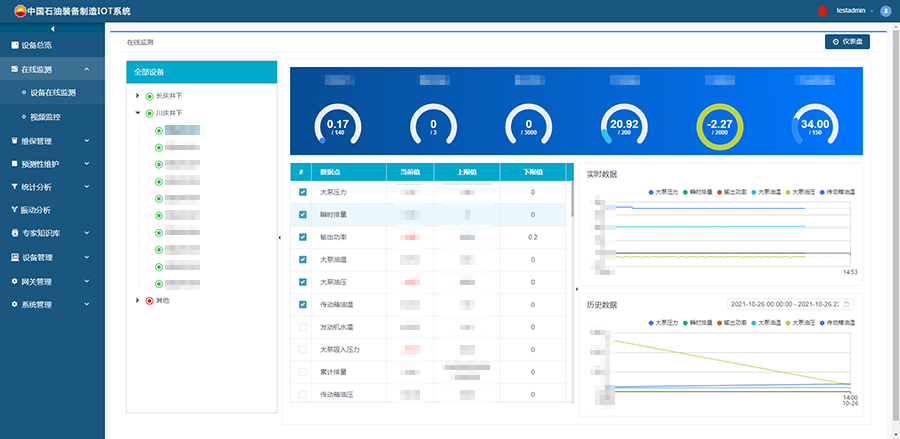Expand the 预测性维护 menu chevron
This screenshot has height=439, width=900.
(x=87, y=164)
